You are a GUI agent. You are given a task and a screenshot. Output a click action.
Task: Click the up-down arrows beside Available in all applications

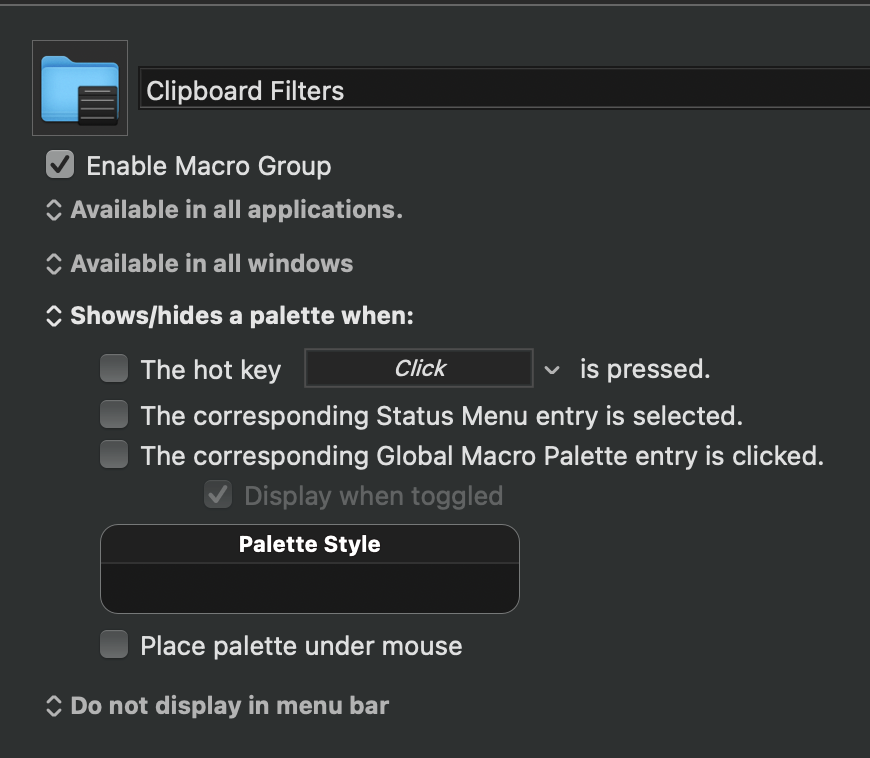54,210
